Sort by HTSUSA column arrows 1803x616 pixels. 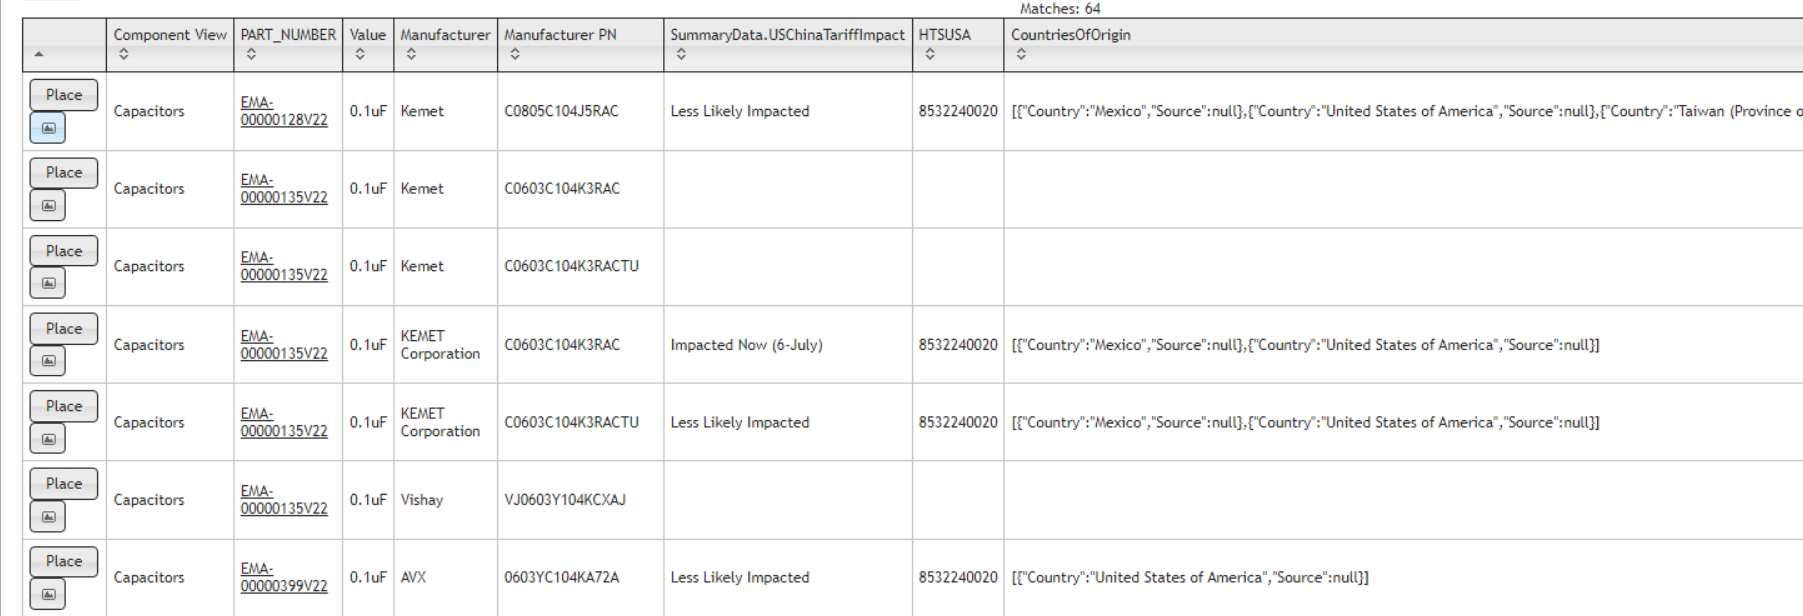point(930,54)
